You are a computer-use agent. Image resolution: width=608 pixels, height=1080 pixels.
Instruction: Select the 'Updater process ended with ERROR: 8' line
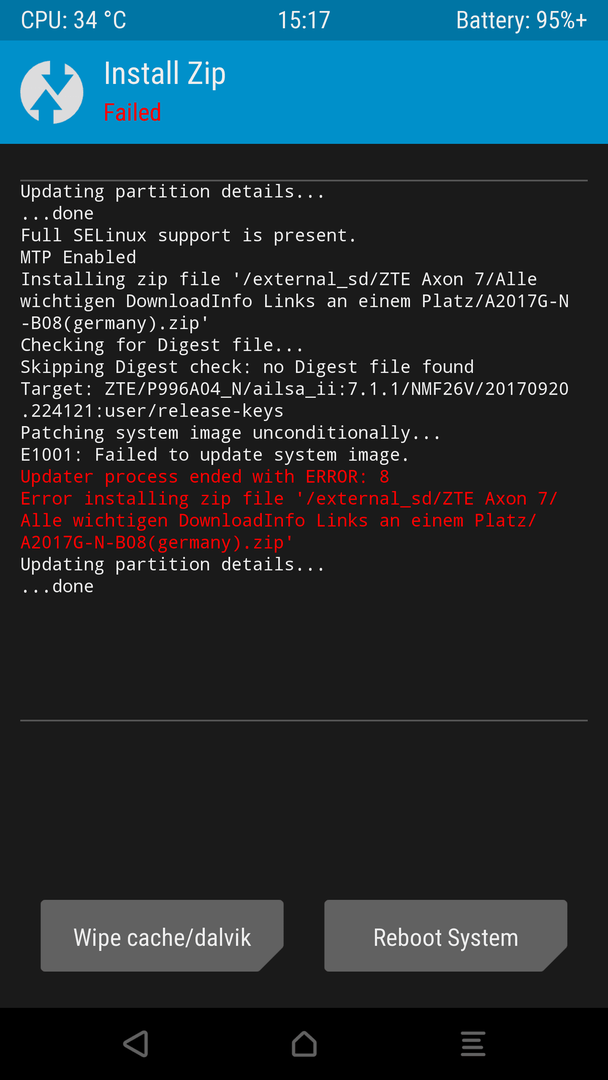click(x=205, y=477)
